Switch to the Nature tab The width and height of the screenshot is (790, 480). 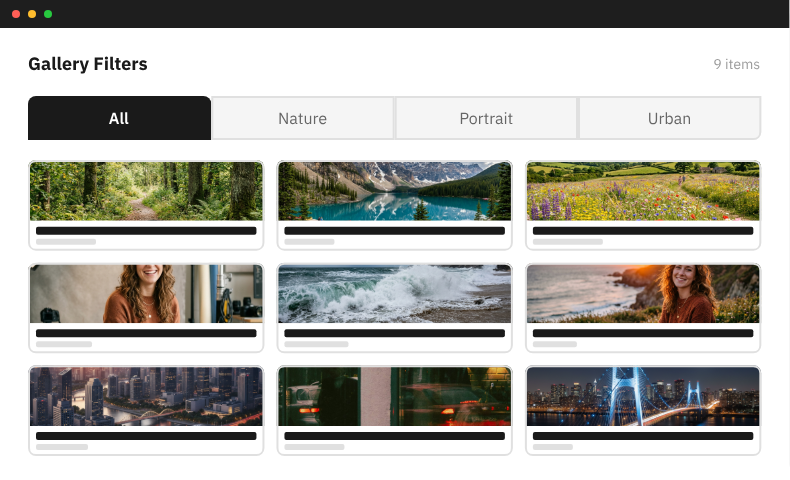pyautogui.click(x=302, y=118)
